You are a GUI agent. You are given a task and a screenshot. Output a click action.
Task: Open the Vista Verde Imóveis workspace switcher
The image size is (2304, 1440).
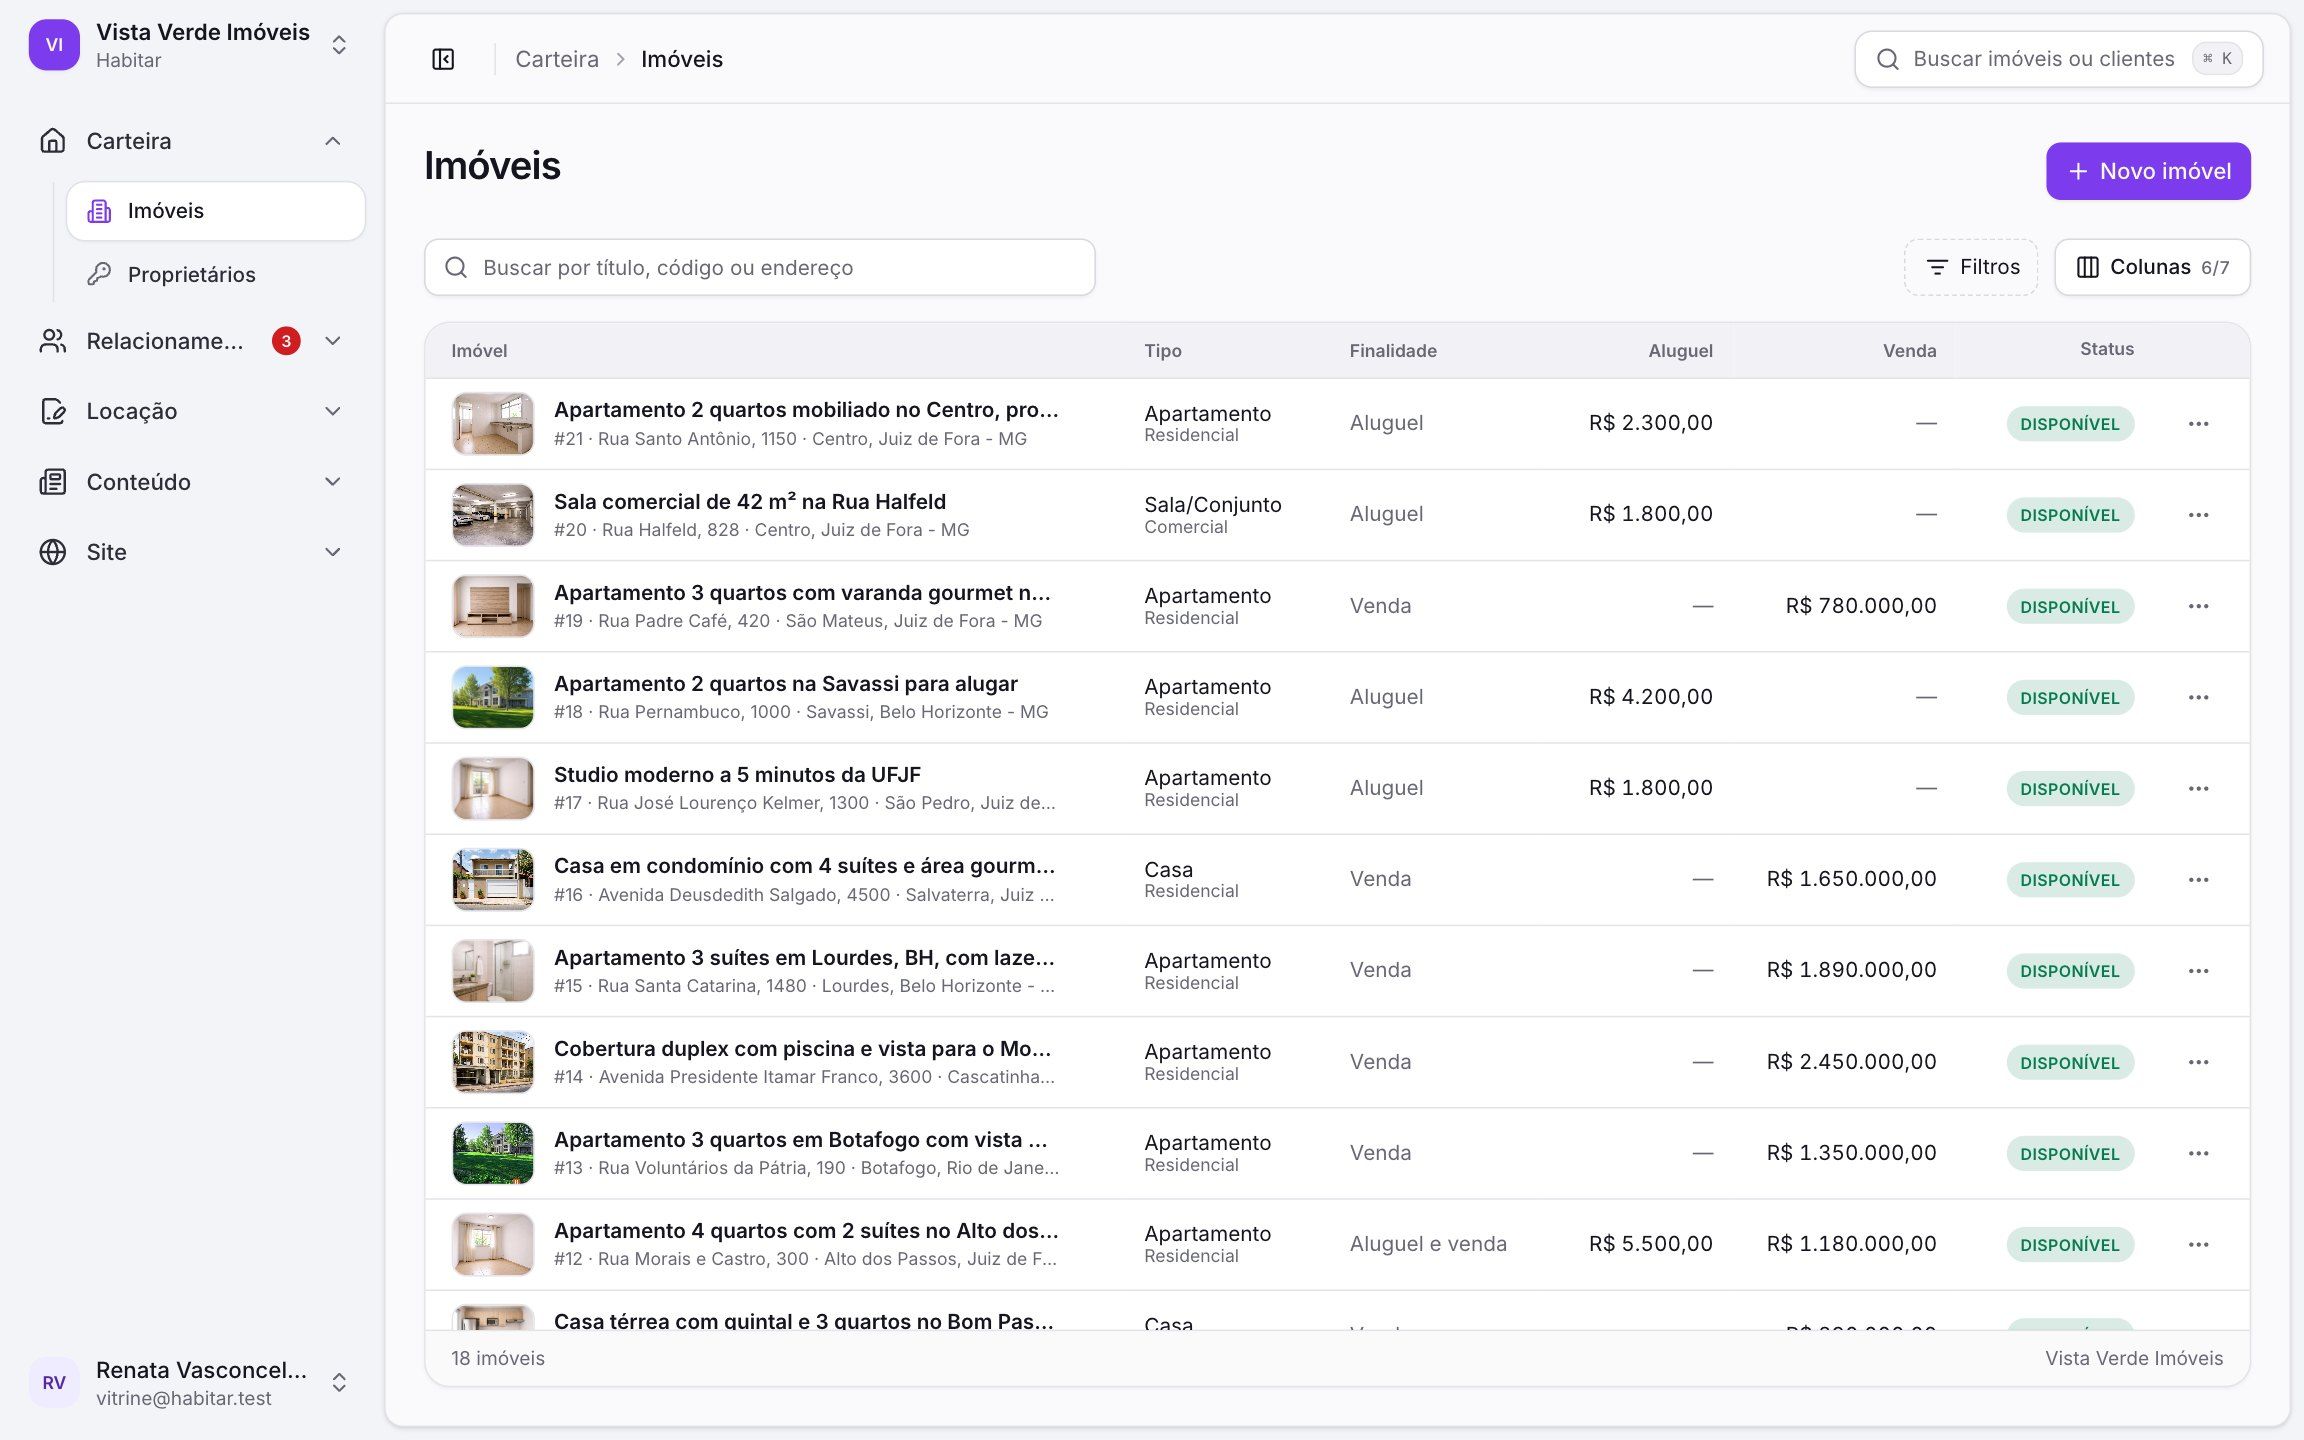pos(190,45)
